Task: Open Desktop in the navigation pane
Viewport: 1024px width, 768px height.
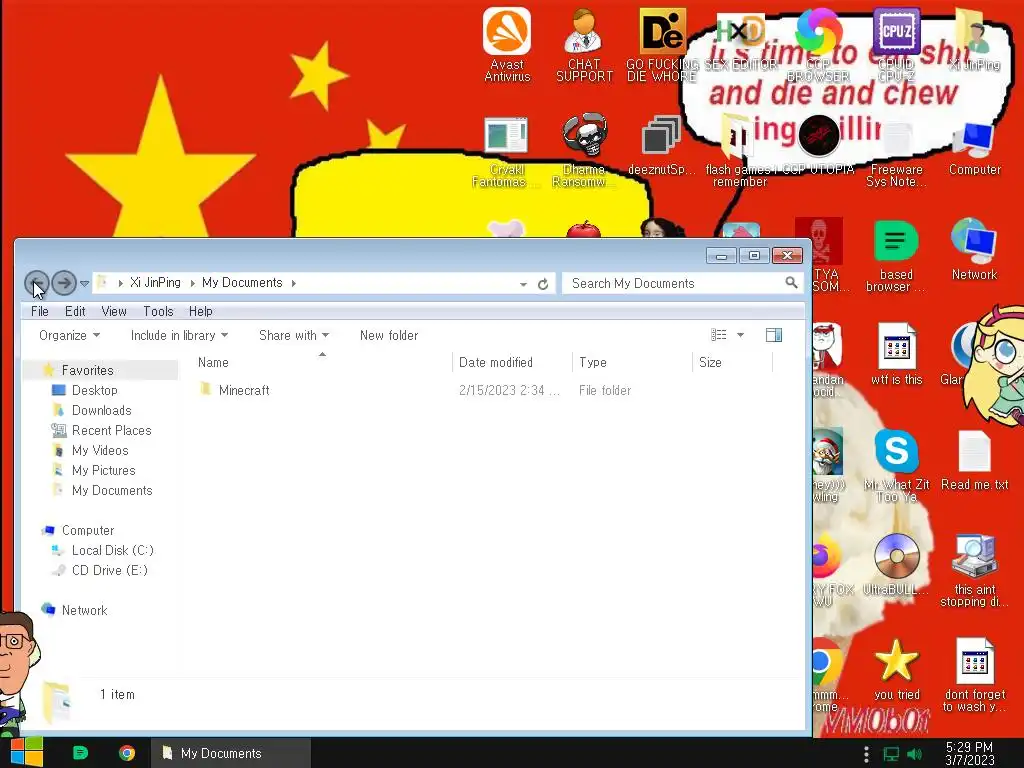Action: pos(95,391)
